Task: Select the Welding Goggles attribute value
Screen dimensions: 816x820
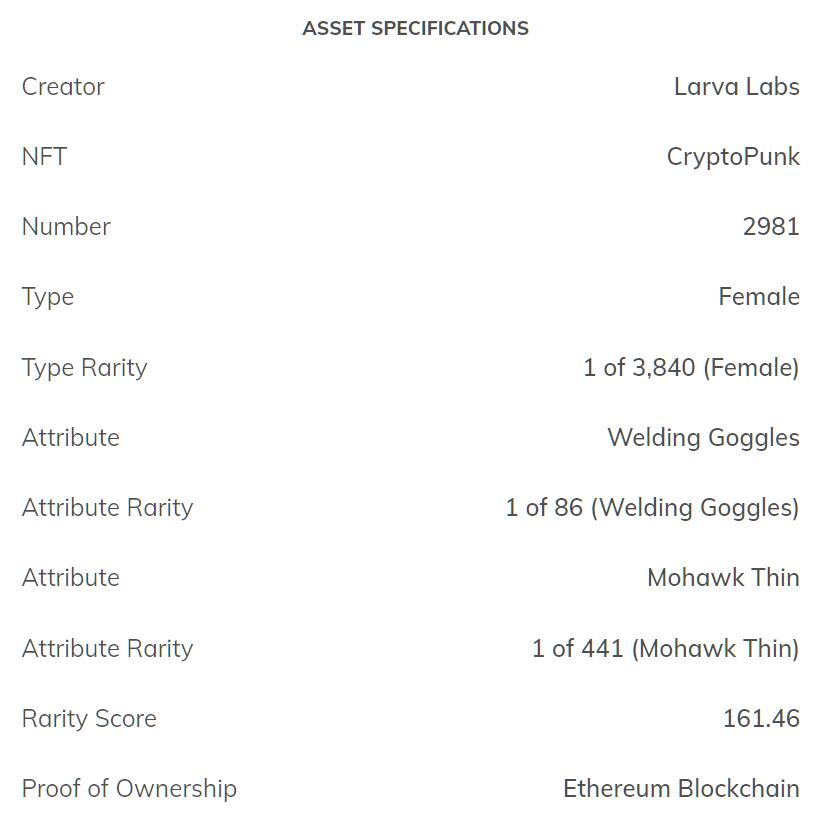Action: [703, 438]
